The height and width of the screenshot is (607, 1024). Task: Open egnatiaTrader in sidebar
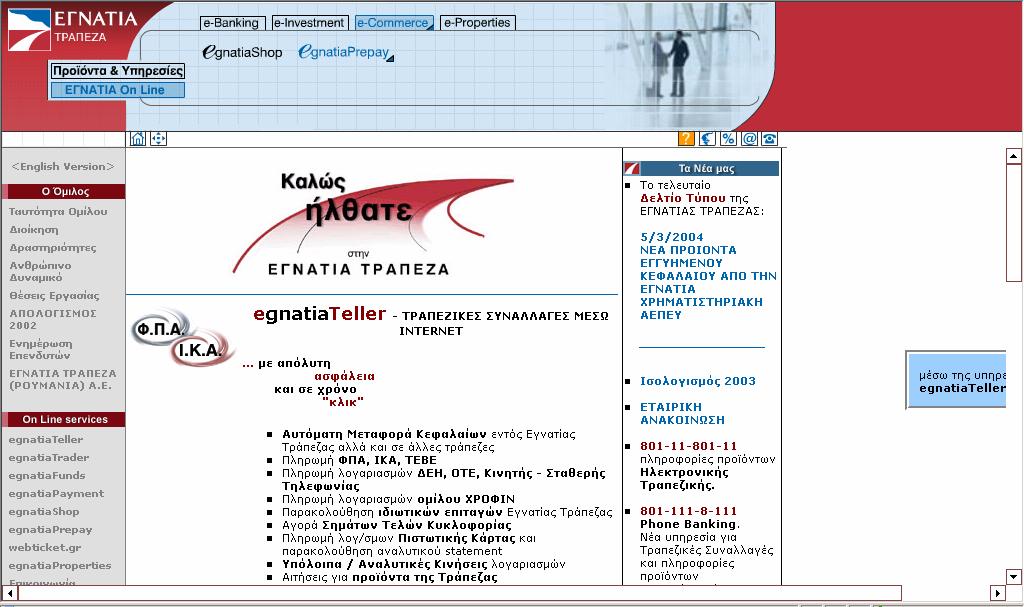pos(49,458)
